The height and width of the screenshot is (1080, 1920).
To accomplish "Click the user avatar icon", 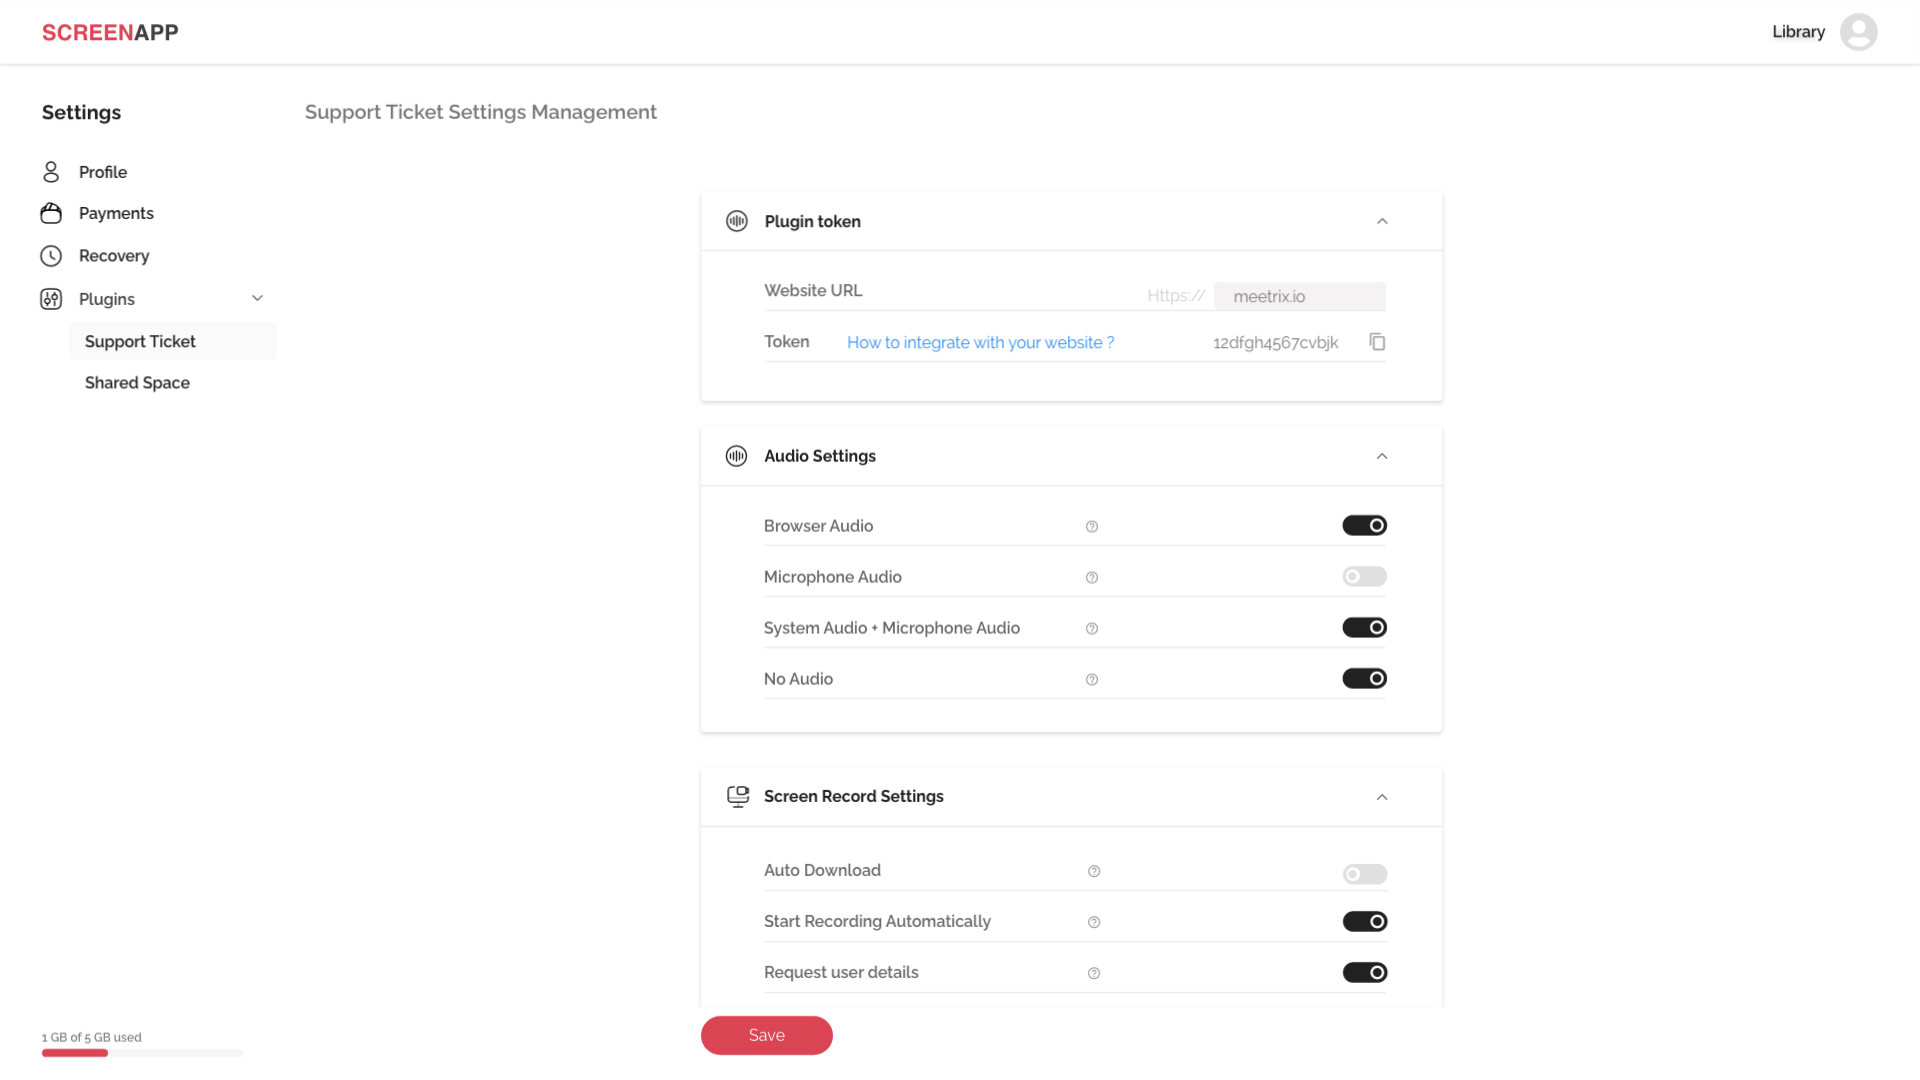I will point(1858,32).
